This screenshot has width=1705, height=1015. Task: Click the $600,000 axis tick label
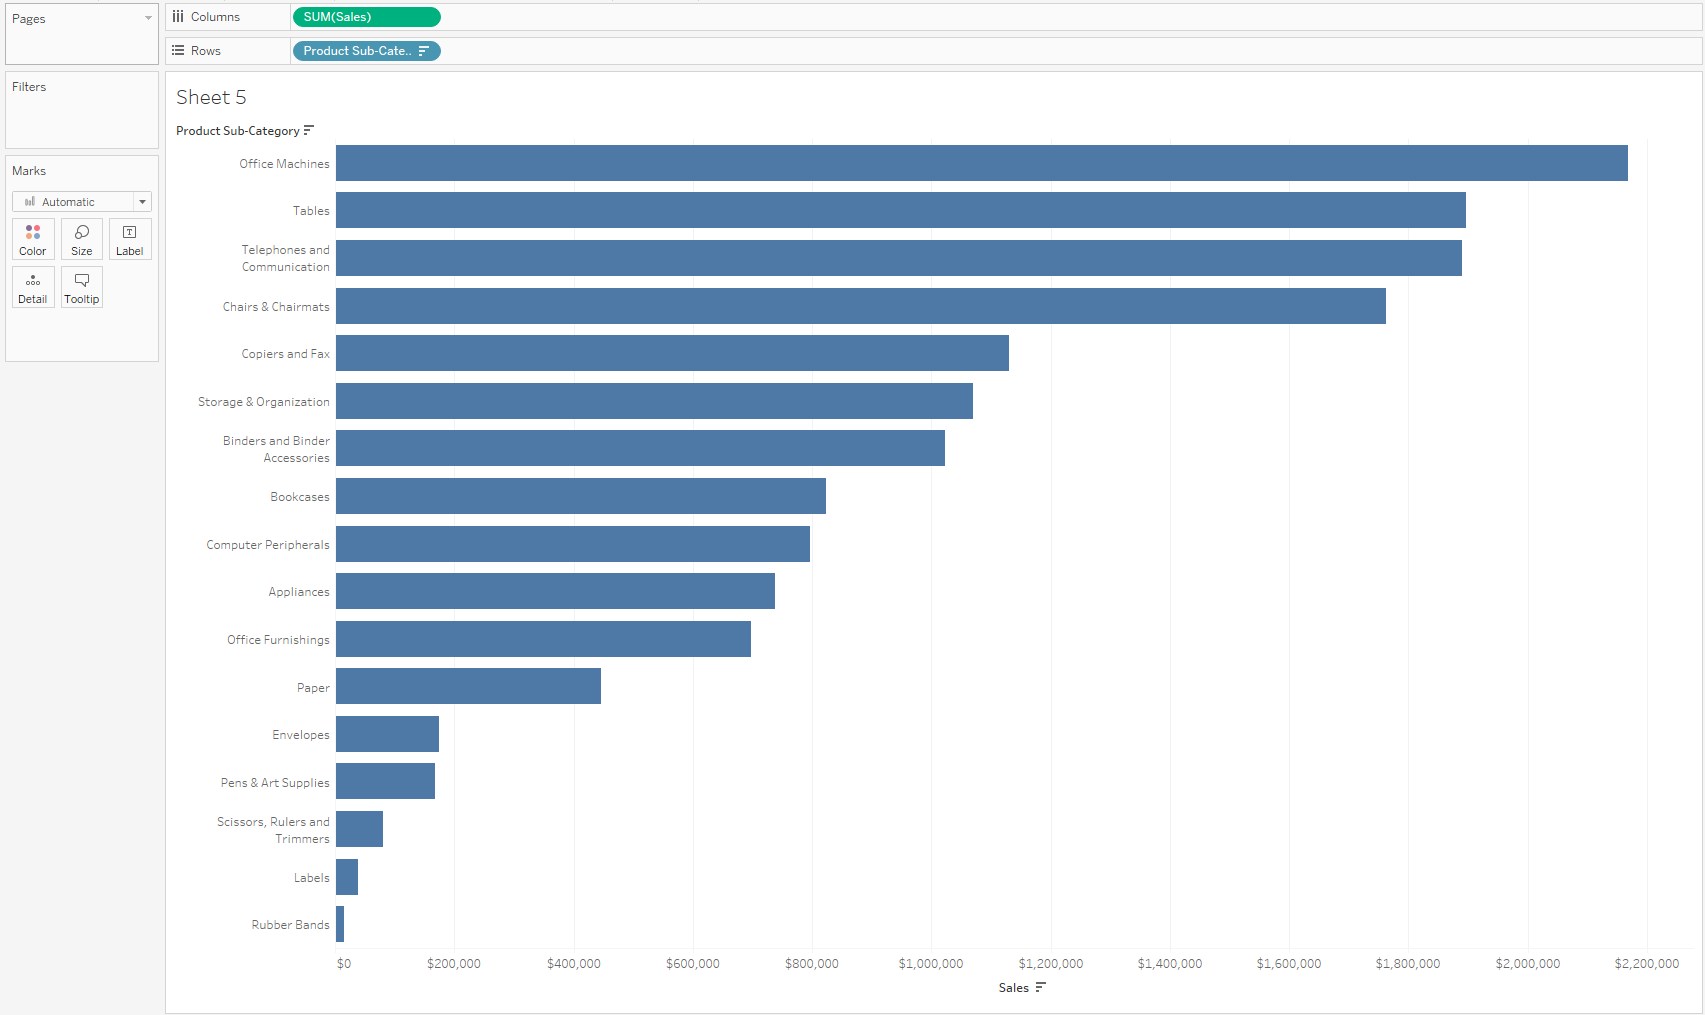[693, 964]
